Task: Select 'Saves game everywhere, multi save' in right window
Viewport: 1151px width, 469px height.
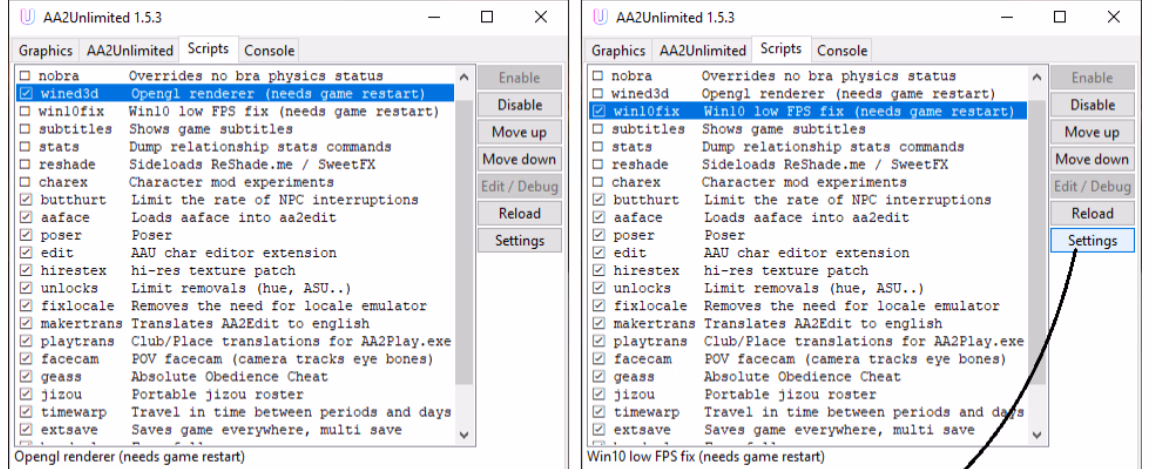Action: [x=807, y=430]
